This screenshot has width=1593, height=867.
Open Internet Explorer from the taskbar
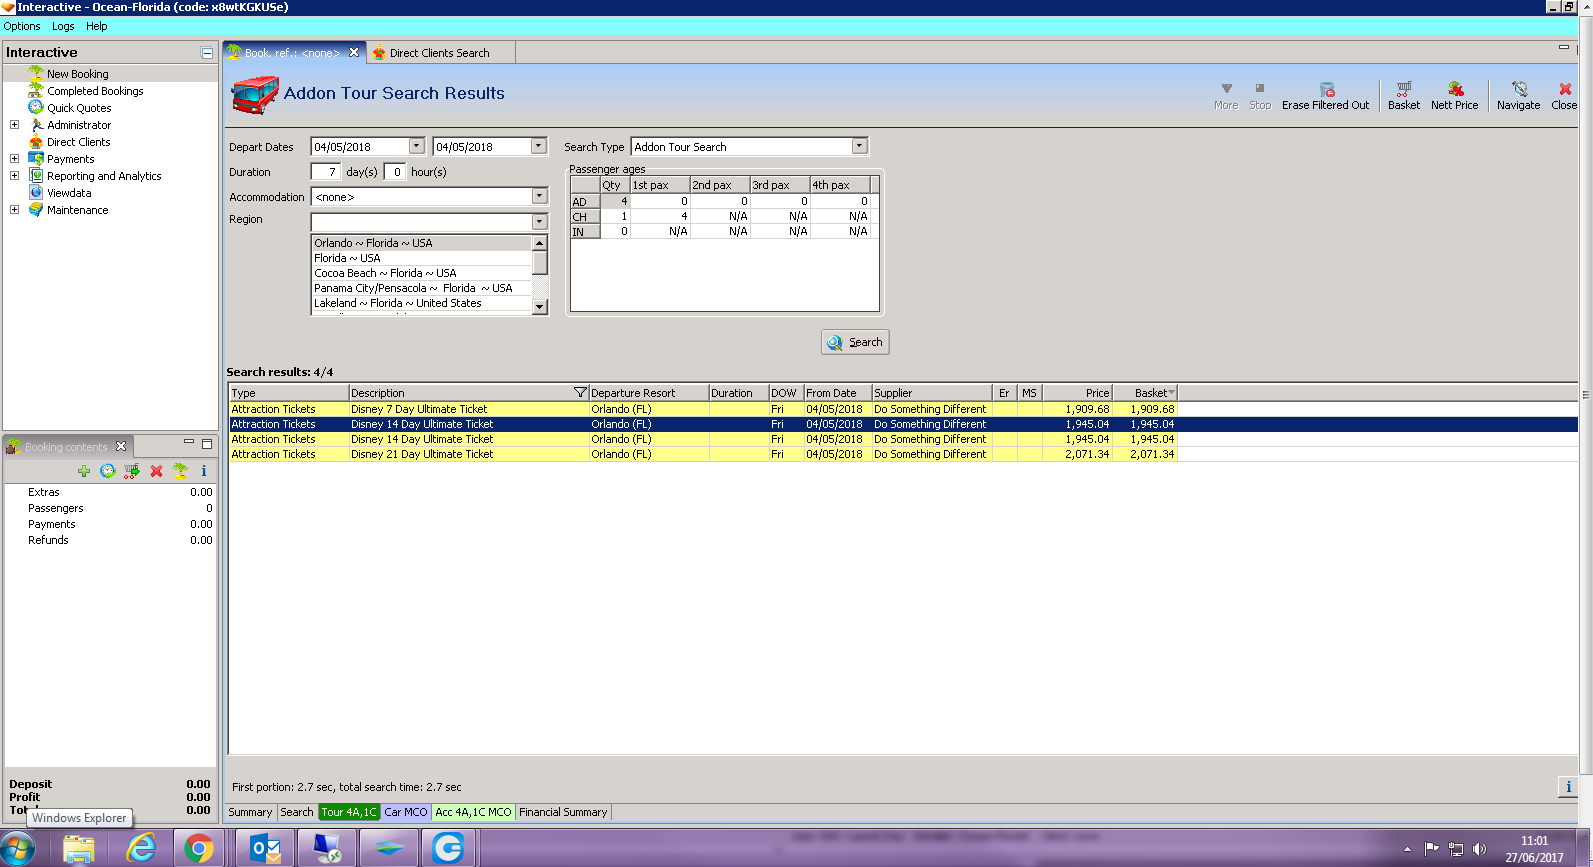[141, 849]
